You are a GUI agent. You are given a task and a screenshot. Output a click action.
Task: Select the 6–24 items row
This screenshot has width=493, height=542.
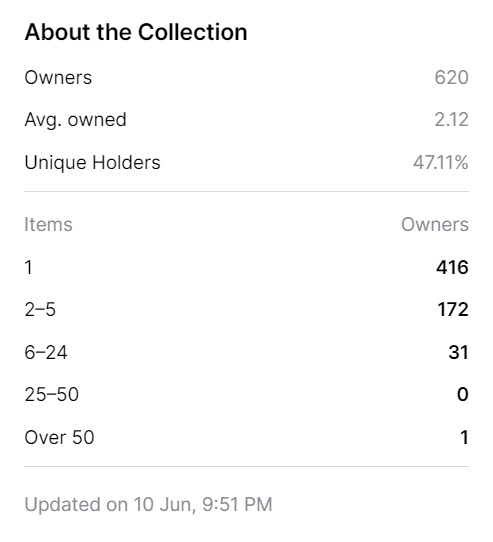[246, 352]
